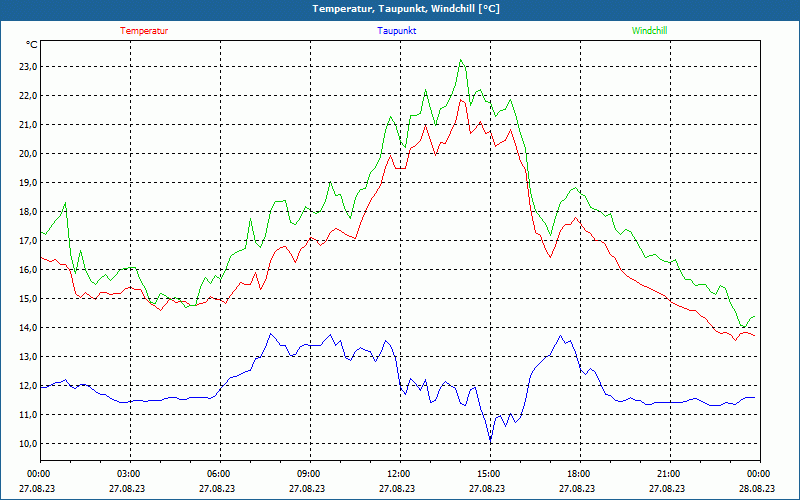The image size is (800, 500).
Task: Select the blue Taupunkt legend label
Action: point(397,31)
